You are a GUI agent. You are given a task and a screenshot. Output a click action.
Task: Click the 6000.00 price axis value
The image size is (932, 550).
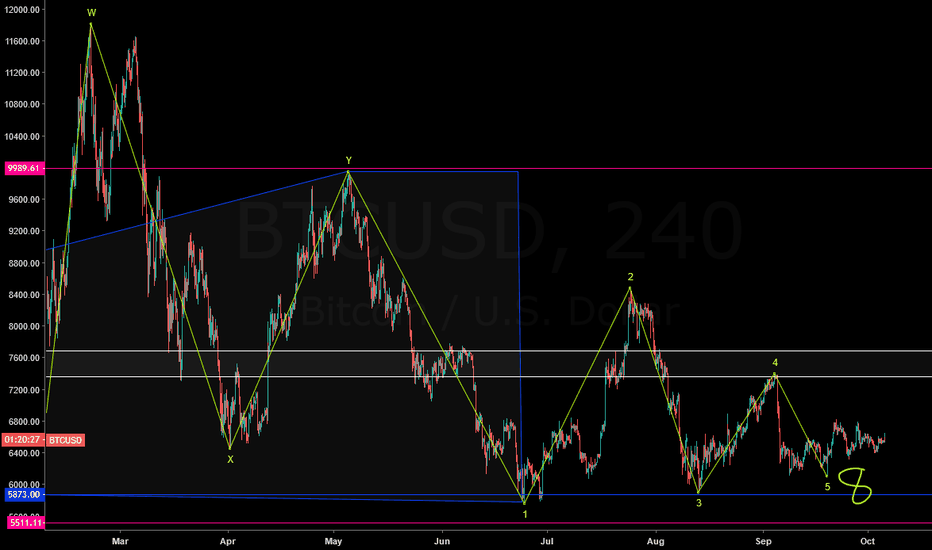(24, 484)
